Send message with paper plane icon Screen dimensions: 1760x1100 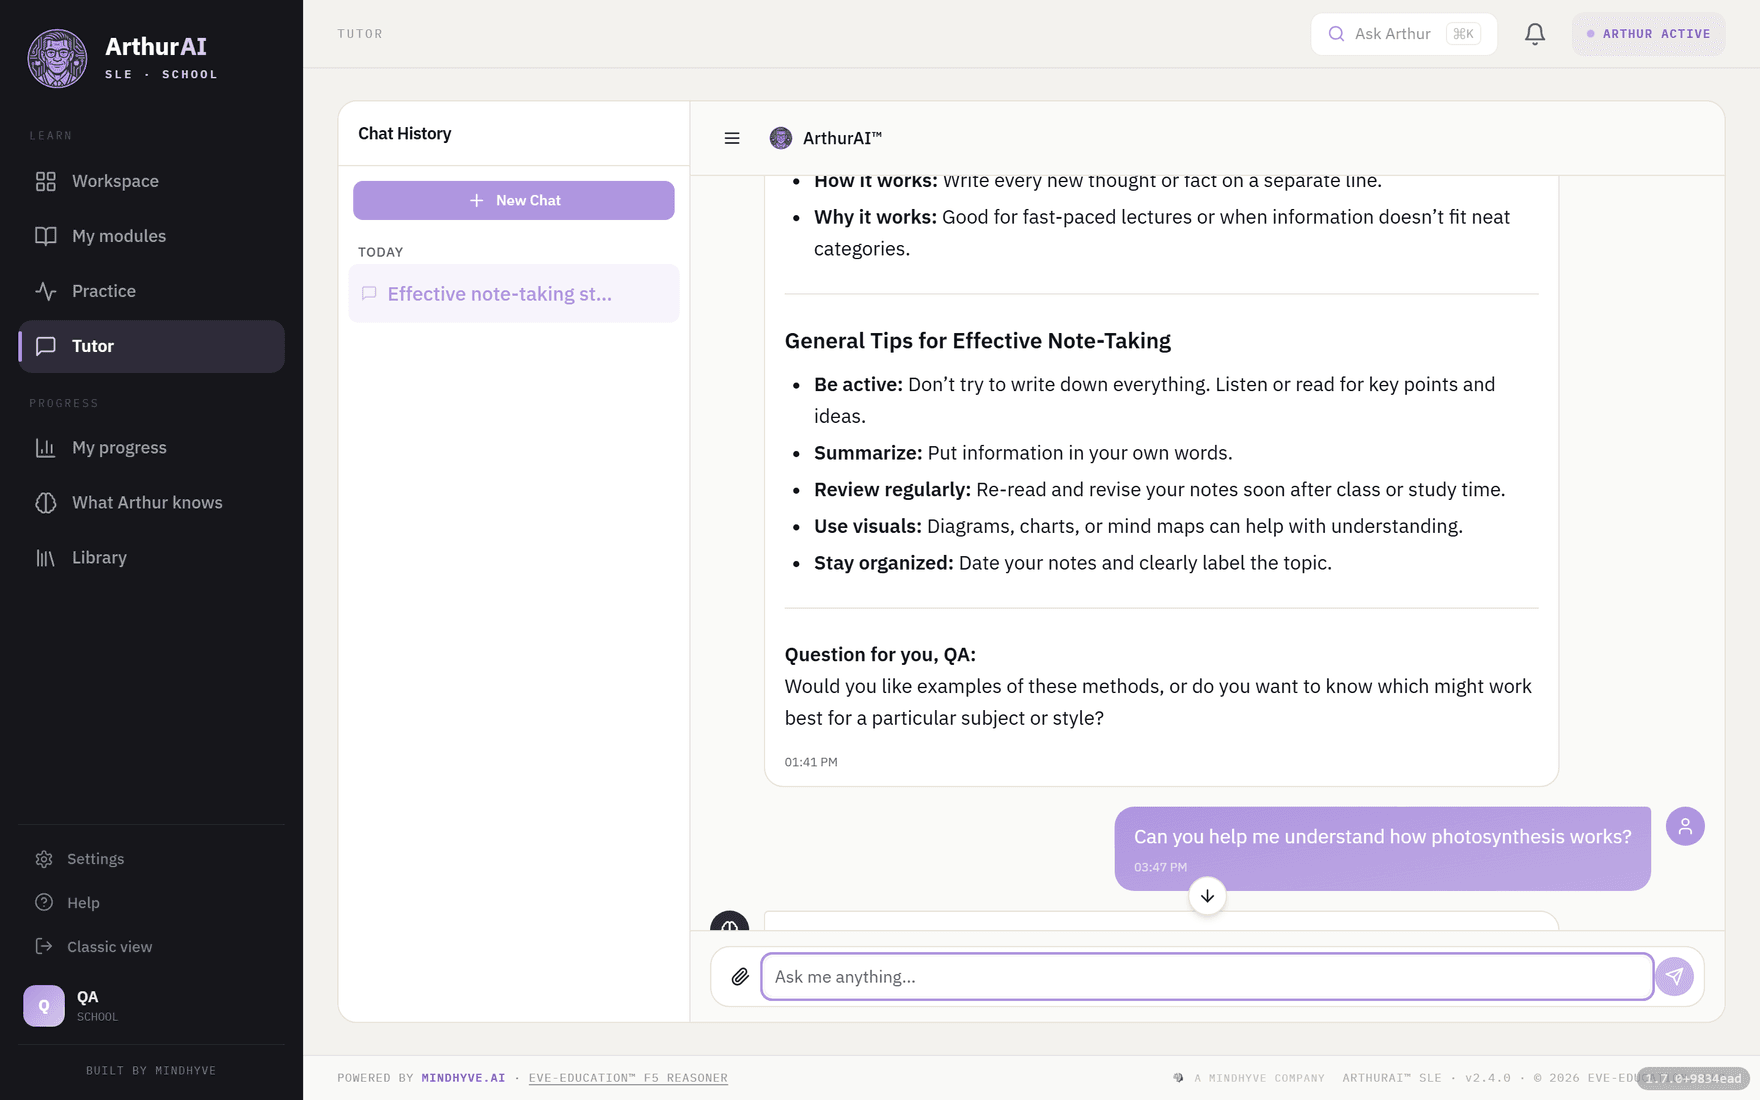pos(1674,977)
